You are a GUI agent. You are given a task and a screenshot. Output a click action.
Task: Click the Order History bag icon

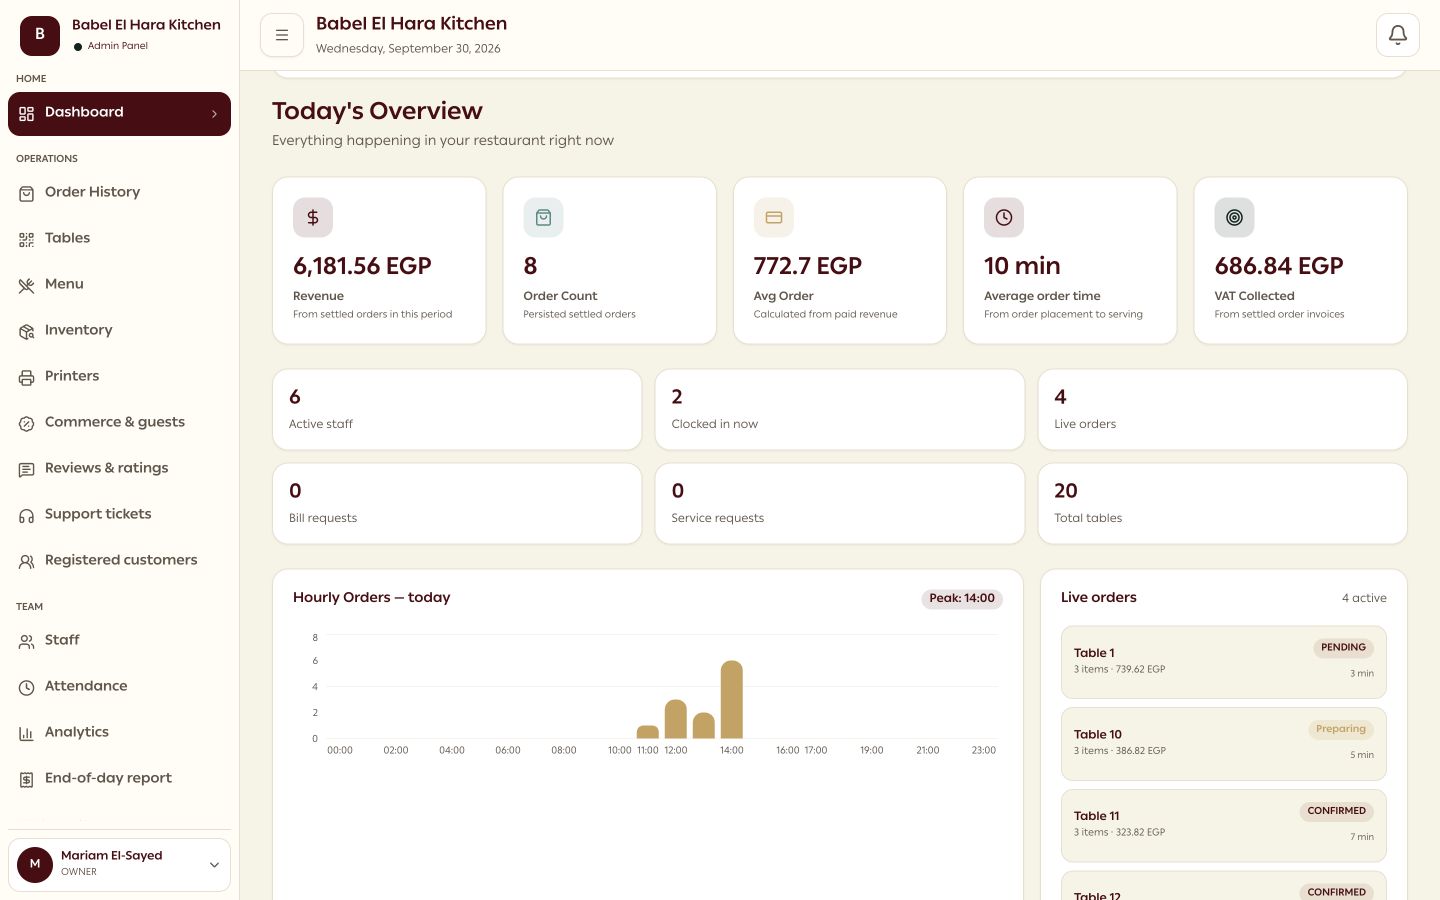[27, 194]
